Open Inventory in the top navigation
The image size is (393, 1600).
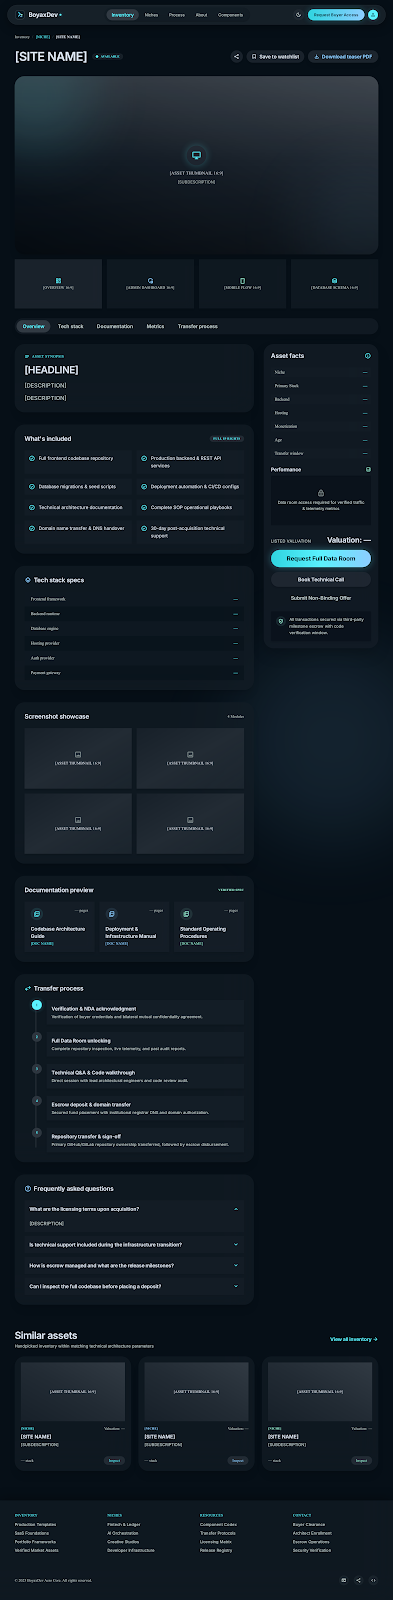pyautogui.click(x=122, y=15)
